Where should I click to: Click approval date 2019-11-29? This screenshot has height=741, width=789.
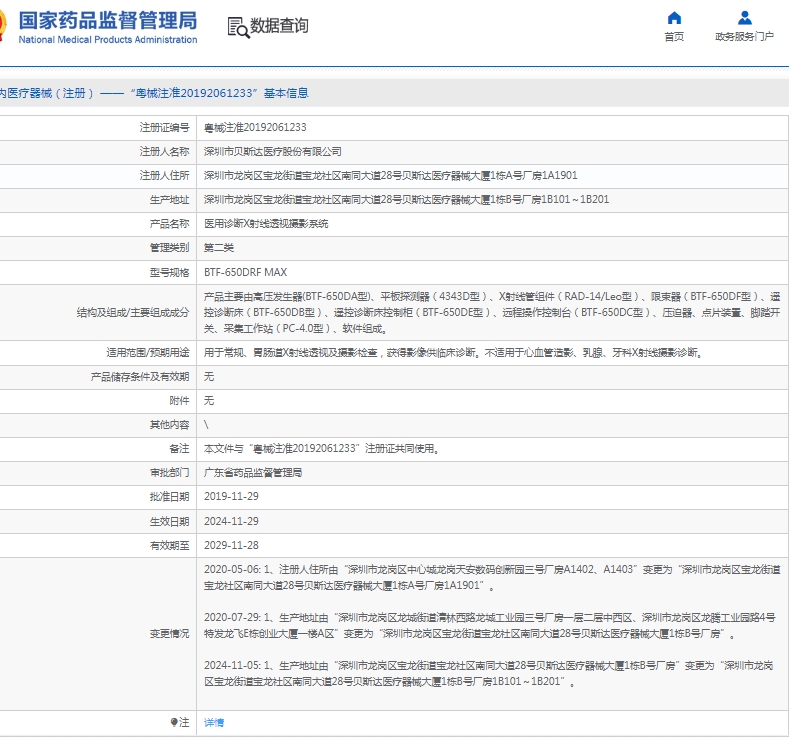pyautogui.click(x=231, y=497)
